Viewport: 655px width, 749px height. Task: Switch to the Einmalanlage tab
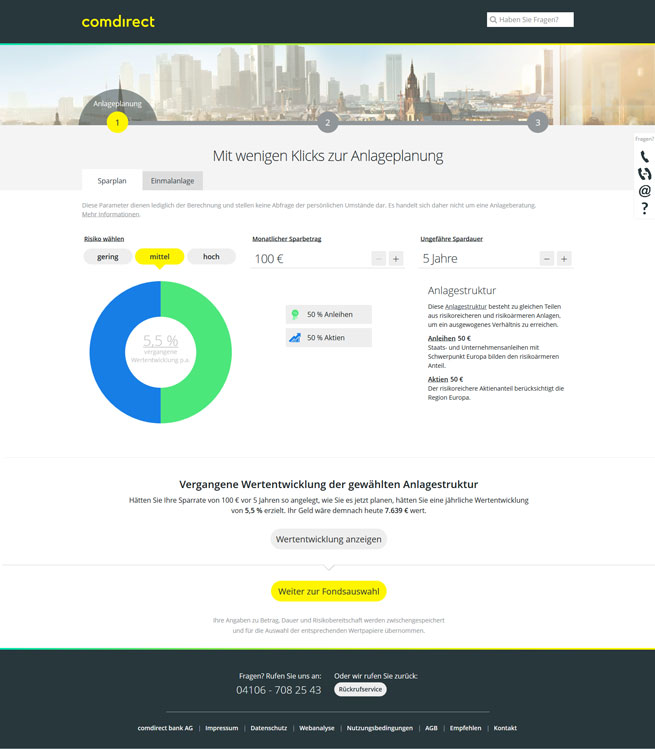coord(172,181)
